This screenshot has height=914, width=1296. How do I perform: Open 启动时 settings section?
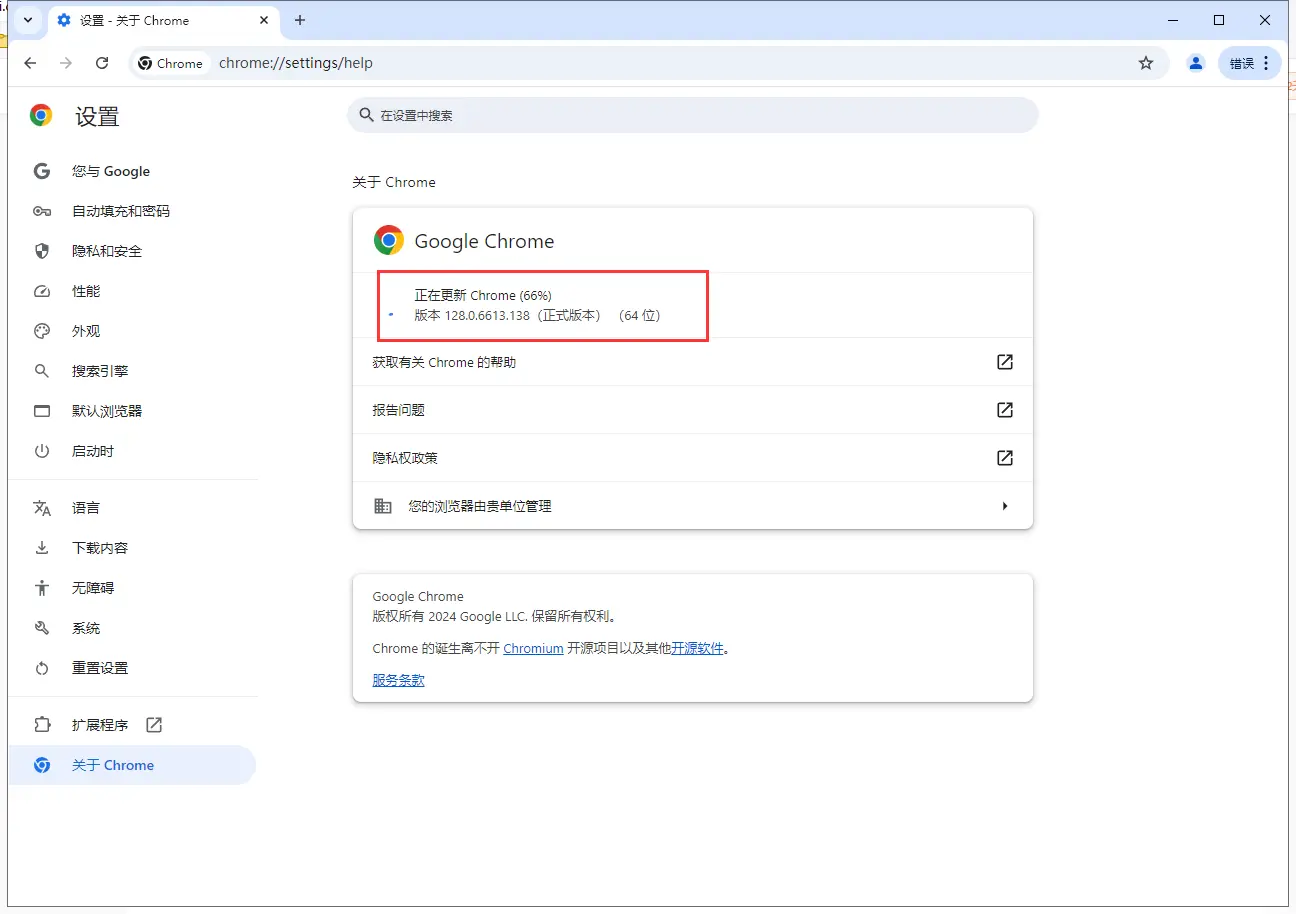132,451
